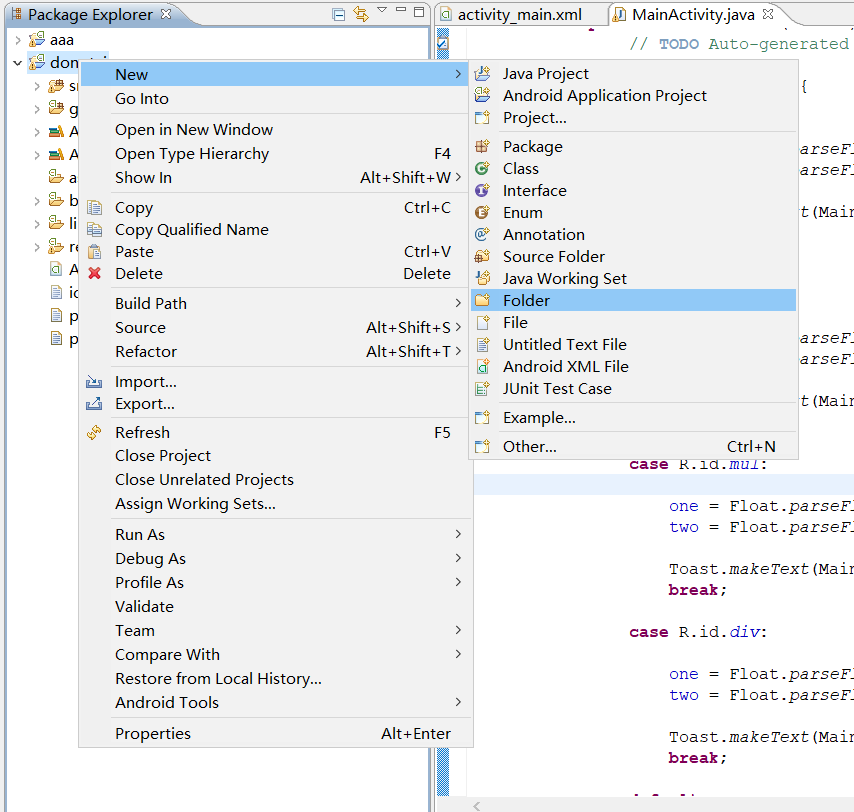This screenshot has height=812, width=854.
Task: Click the Enum icon in the New submenu
Action: pos(483,212)
